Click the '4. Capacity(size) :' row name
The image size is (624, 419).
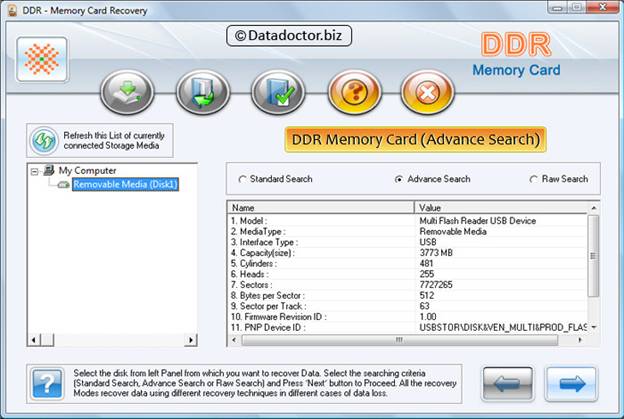tap(263, 253)
